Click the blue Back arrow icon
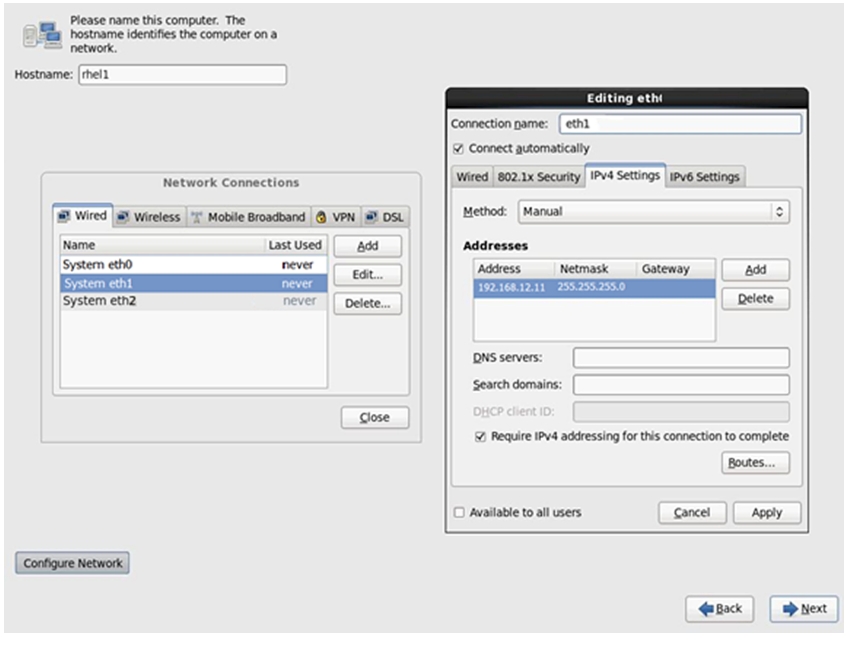Image resolution: width=847 pixels, height=664 pixels. [x=705, y=609]
